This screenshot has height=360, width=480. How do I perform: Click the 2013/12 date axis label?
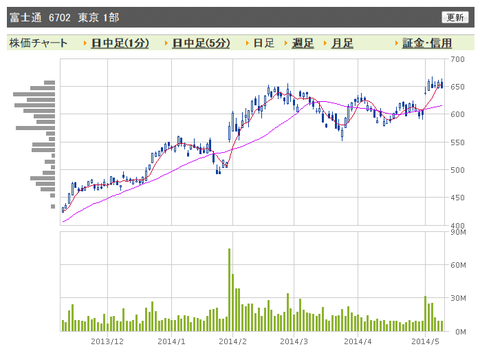pos(107,341)
